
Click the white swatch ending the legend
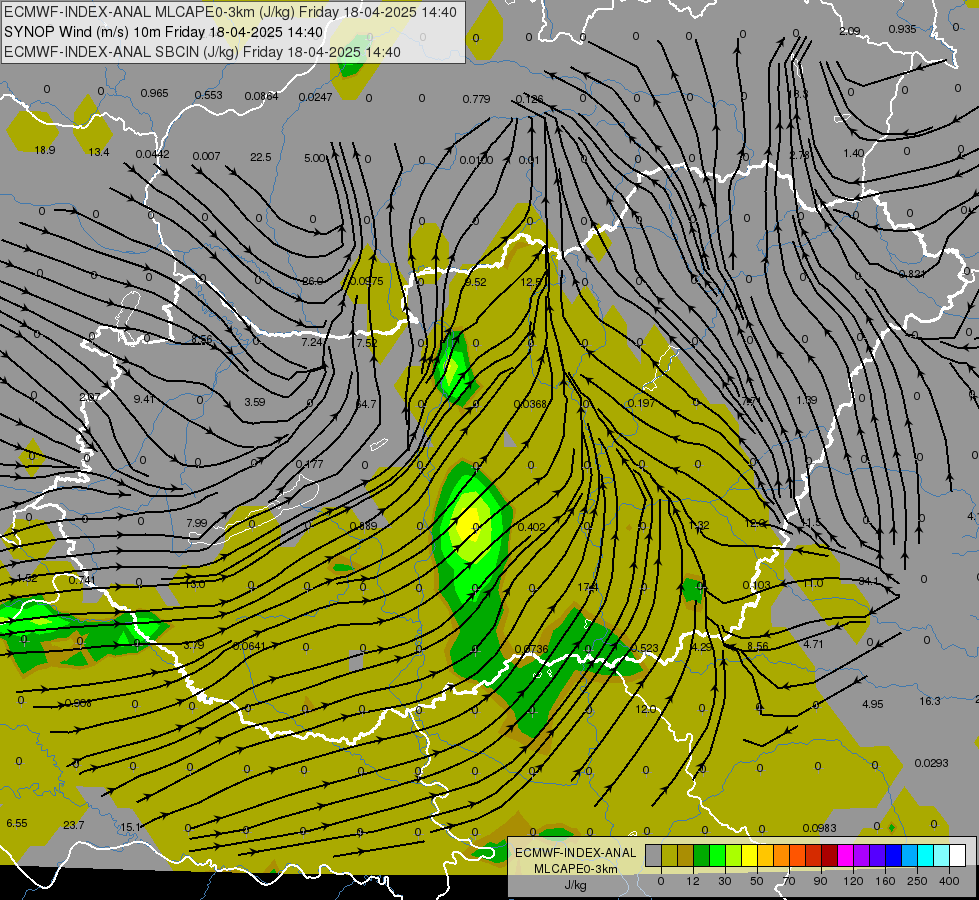(958, 855)
